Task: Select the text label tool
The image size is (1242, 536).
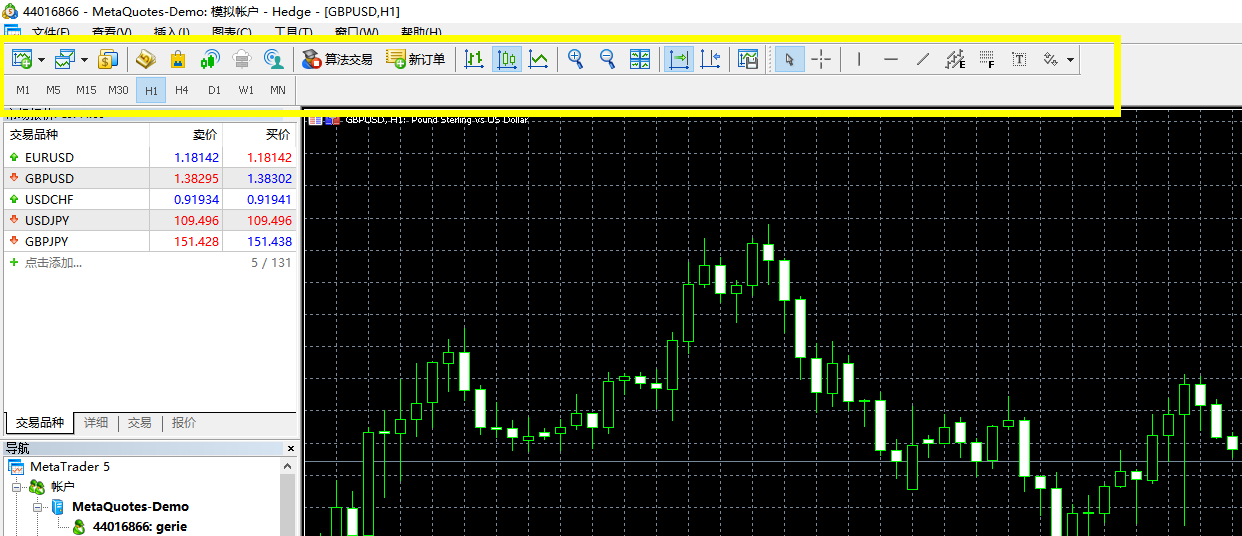Action: click(1018, 60)
